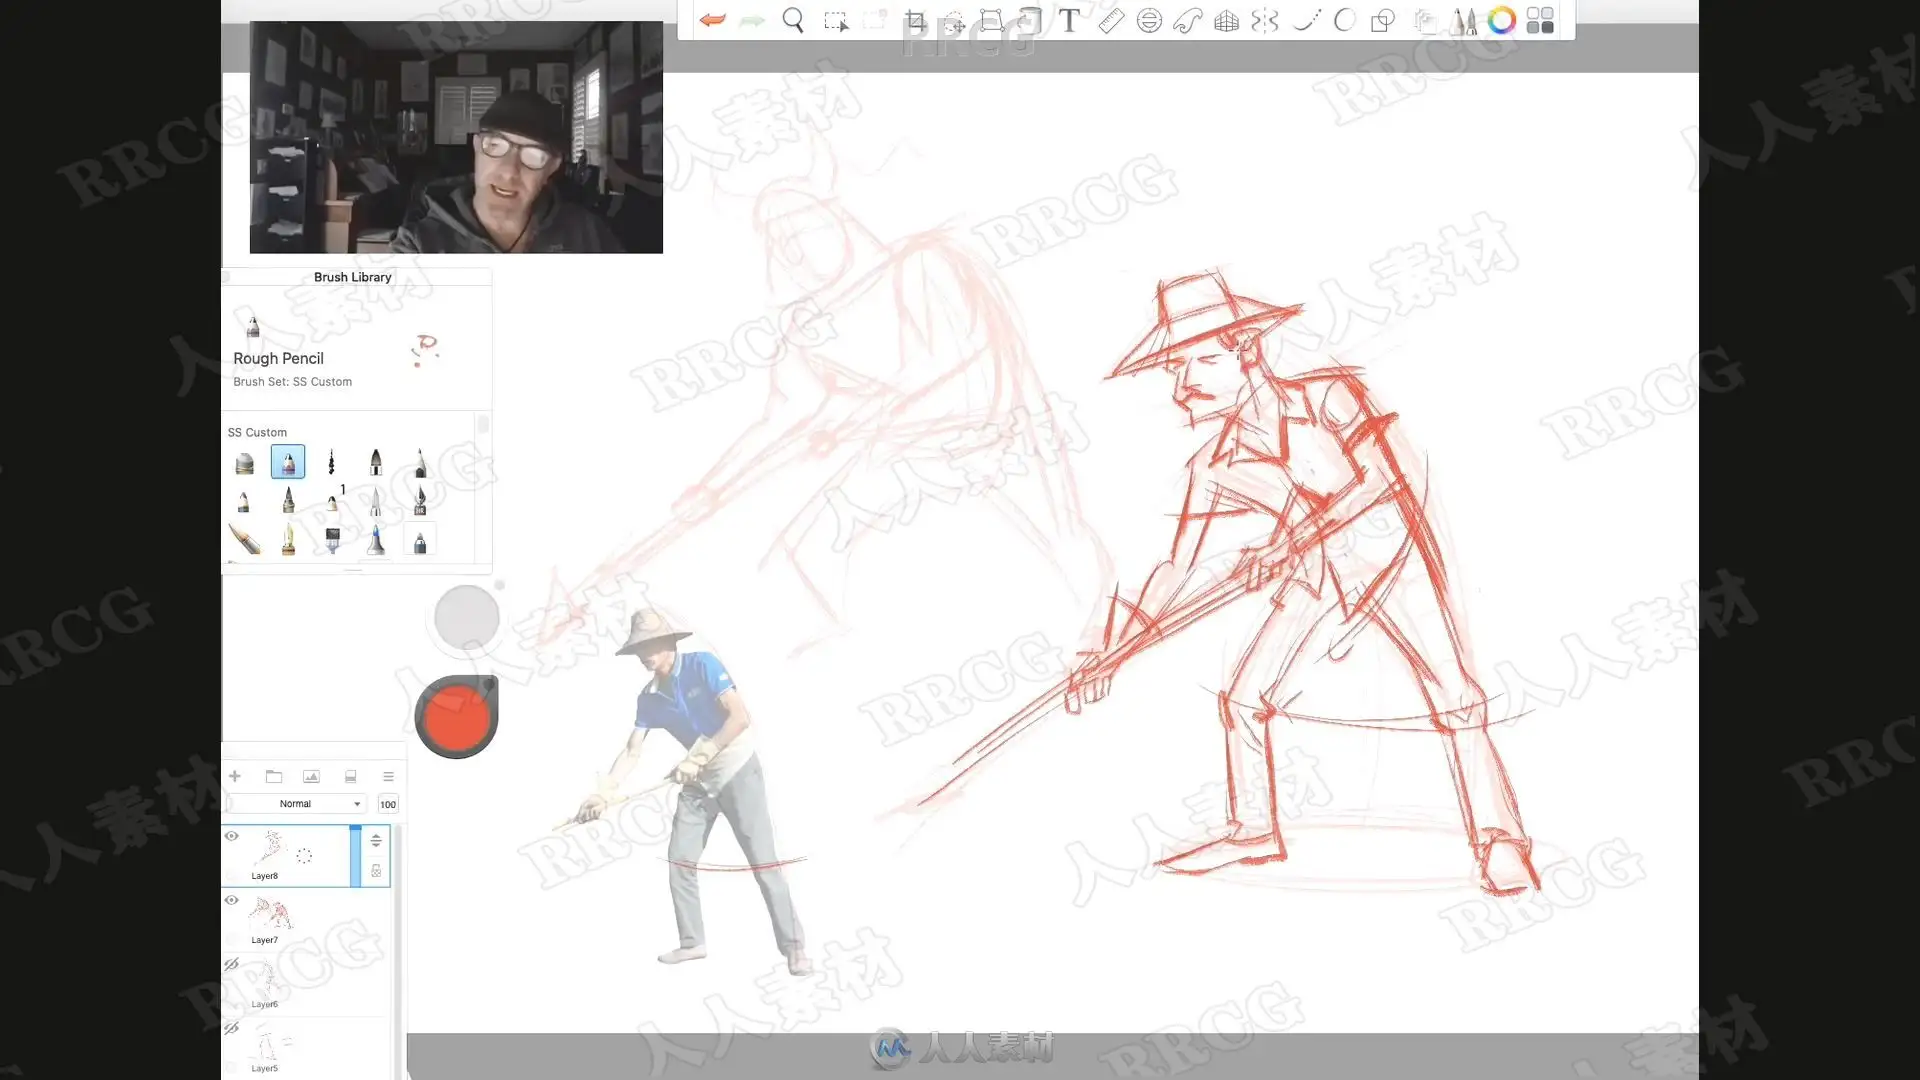The image size is (1920, 1080).
Task: Hide Layer7 using its eye icon
Action: [x=232, y=900]
